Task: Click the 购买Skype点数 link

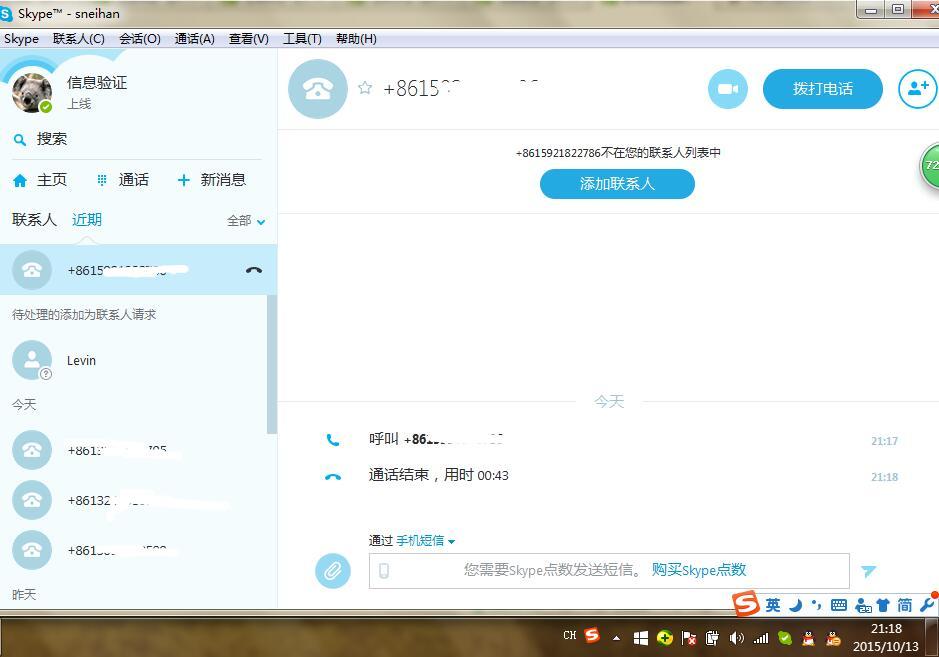Action: (x=699, y=570)
